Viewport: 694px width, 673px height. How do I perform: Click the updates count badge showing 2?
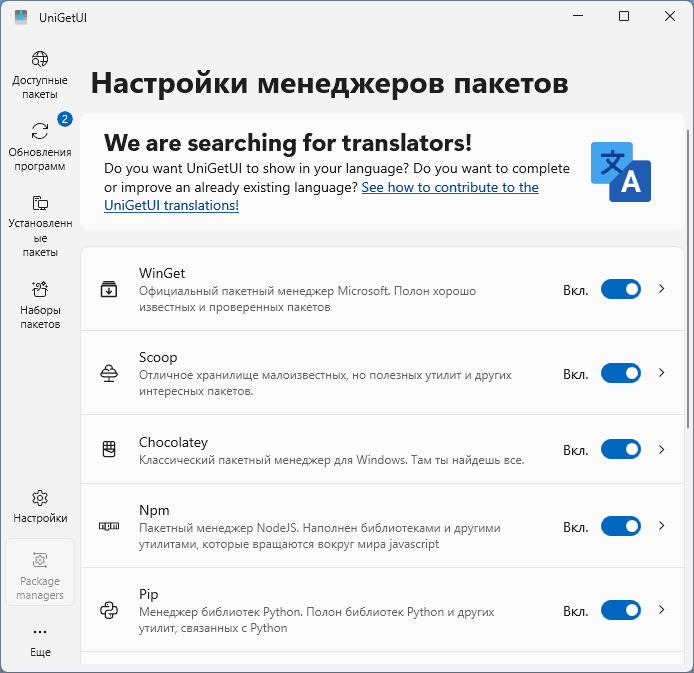click(65, 119)
